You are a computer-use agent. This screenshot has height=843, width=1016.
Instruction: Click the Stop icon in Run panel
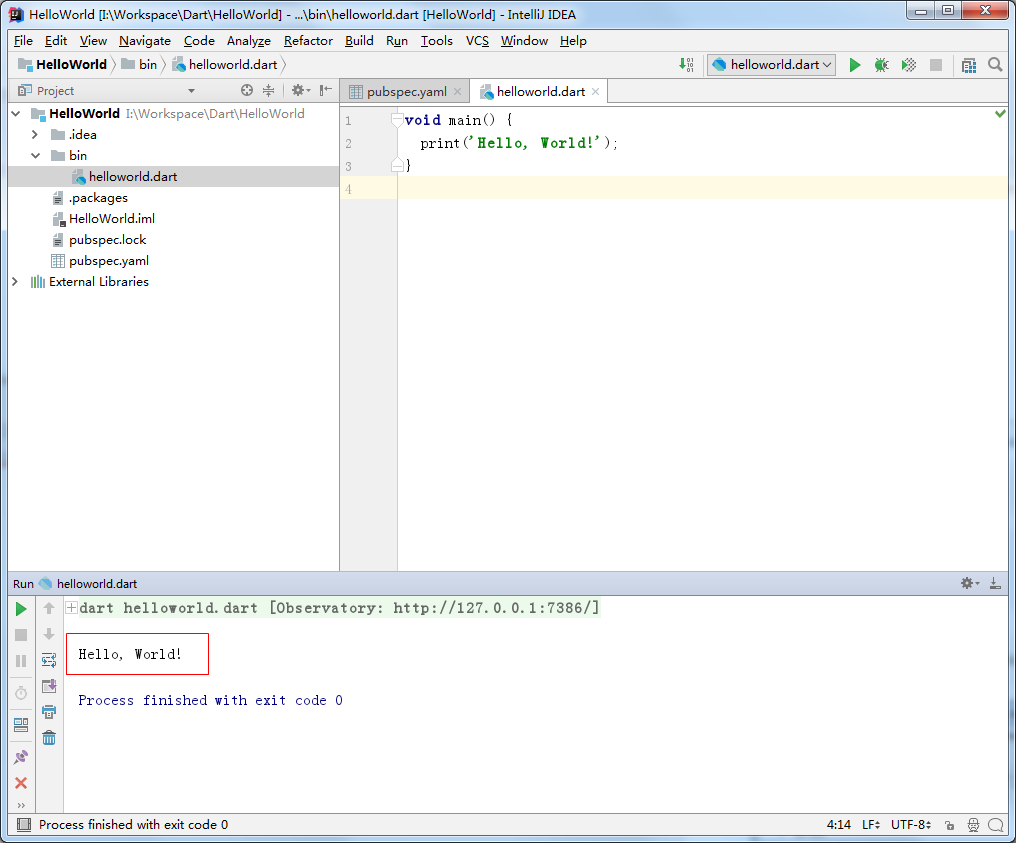coord(21,635)
